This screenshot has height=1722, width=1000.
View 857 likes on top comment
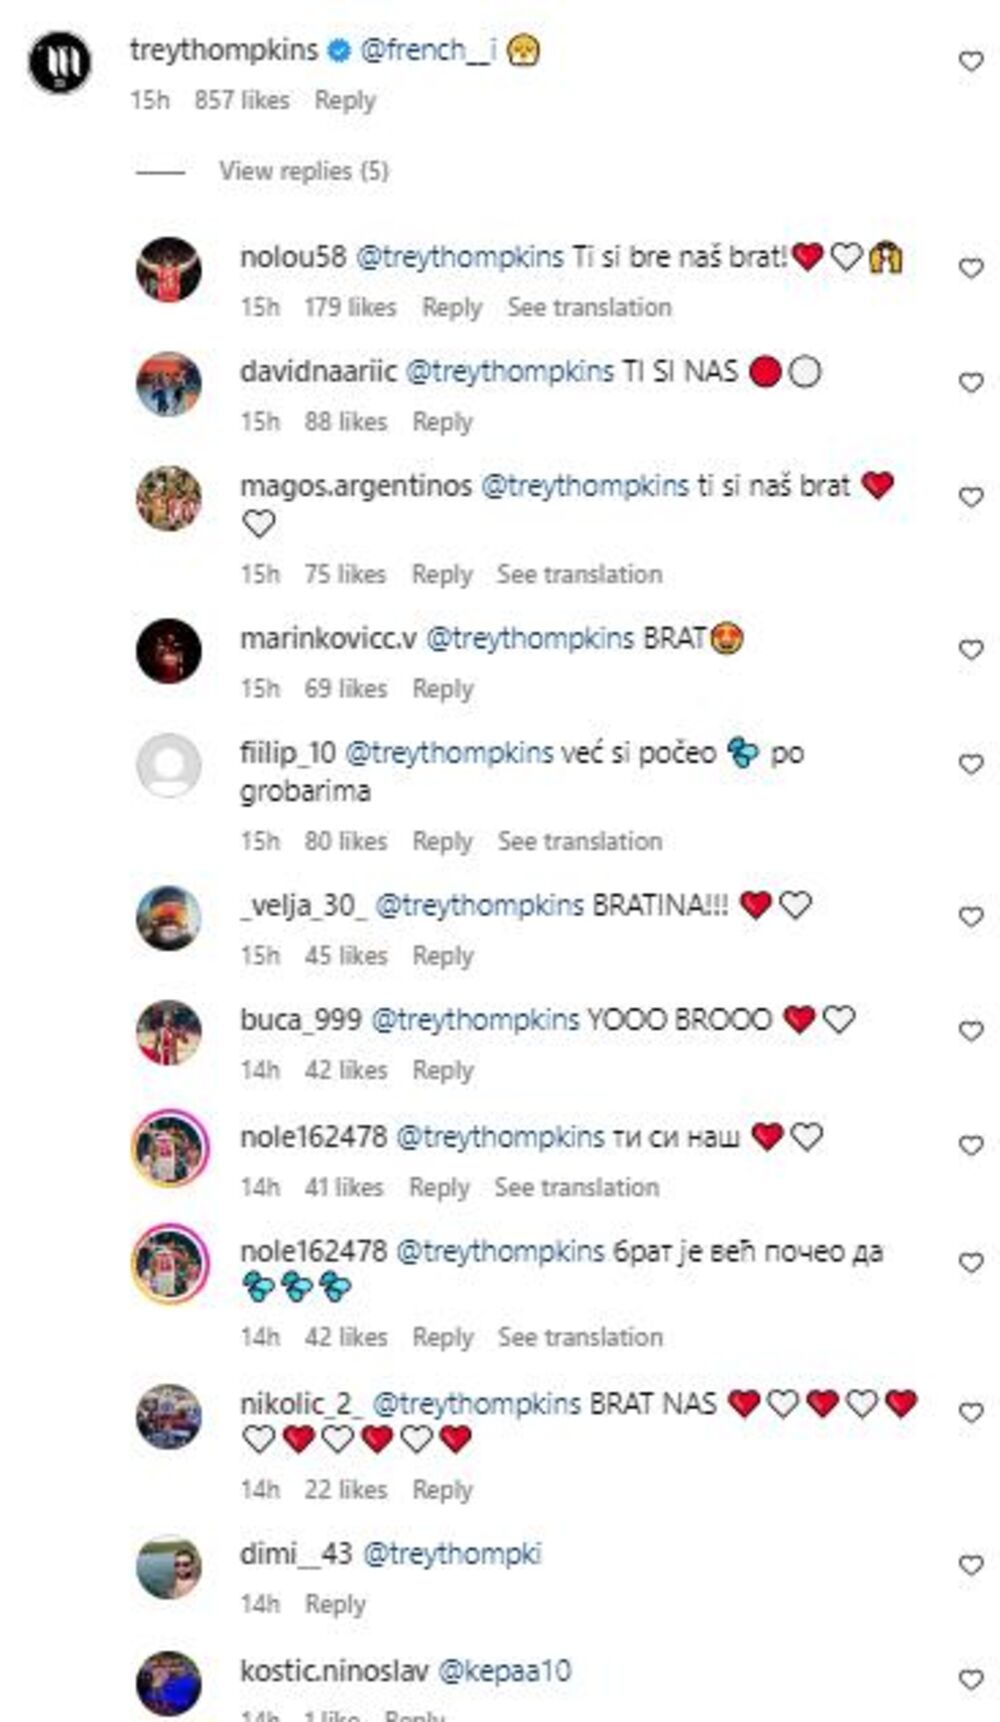[x=242, y=100]
